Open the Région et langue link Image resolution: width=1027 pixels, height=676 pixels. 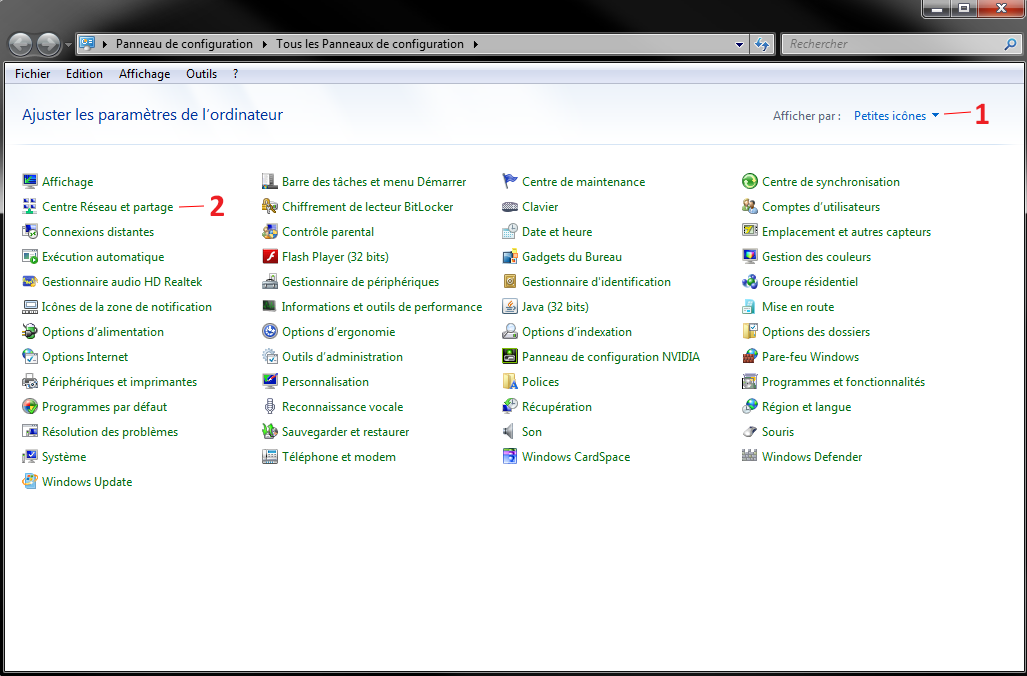coord(806,407)
